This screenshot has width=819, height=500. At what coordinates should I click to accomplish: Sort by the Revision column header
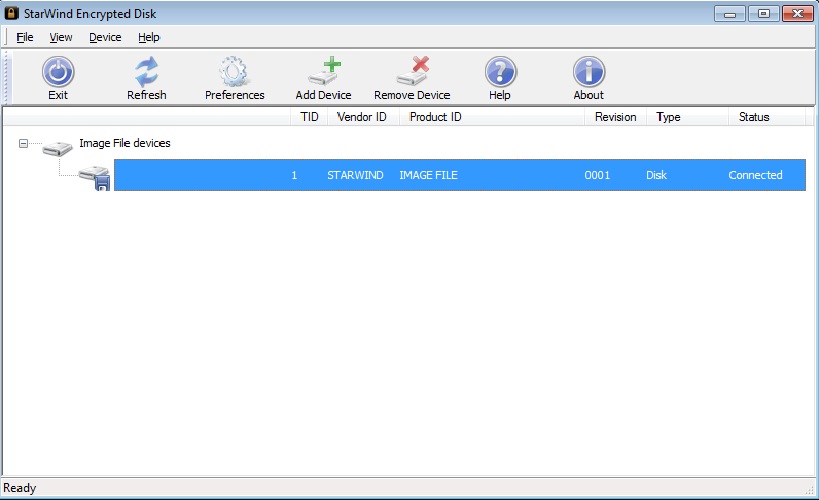(x=615, y=117)
